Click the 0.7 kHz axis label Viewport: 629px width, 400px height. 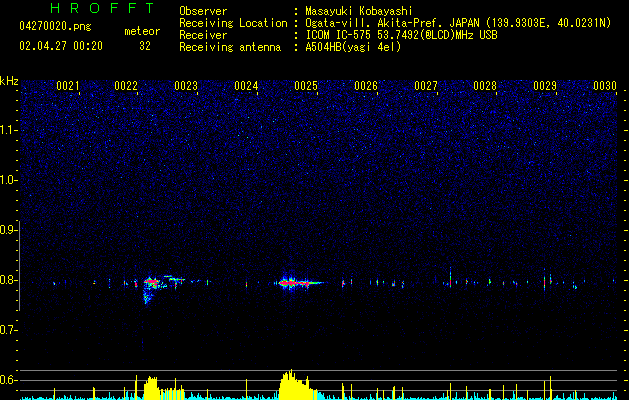pyautogui.click(x=9, y=330)
